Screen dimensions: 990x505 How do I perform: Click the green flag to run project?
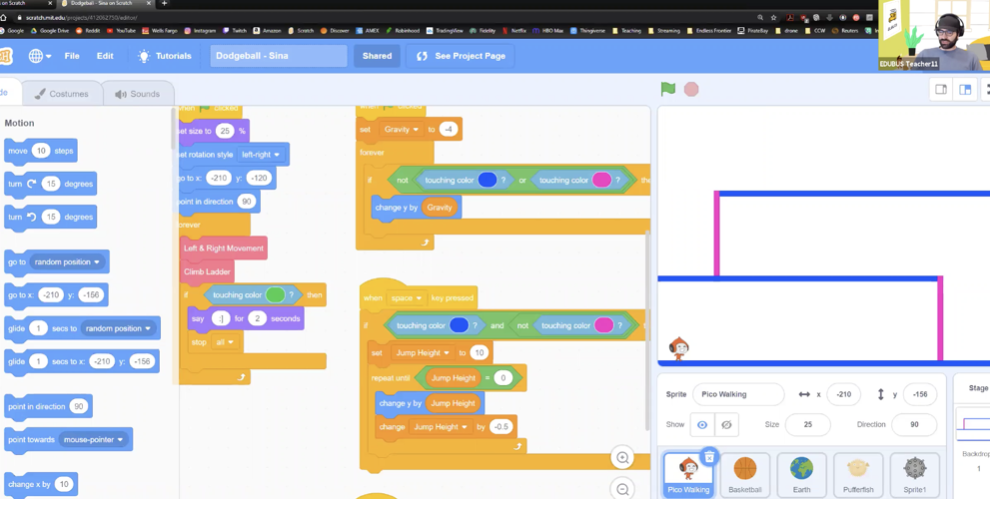click(668, 89)
